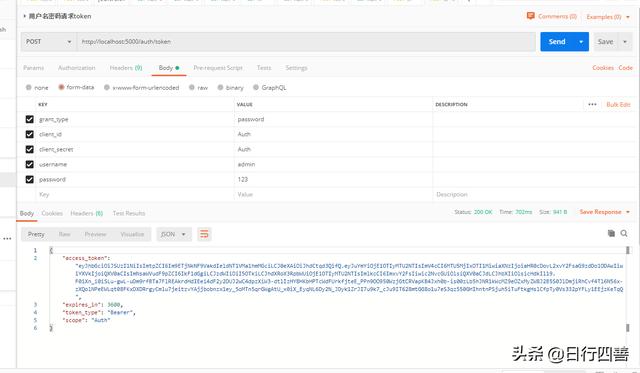Screen dimensions: 640x373
Task: Select the binary body radio button
Action: (220, 87)
